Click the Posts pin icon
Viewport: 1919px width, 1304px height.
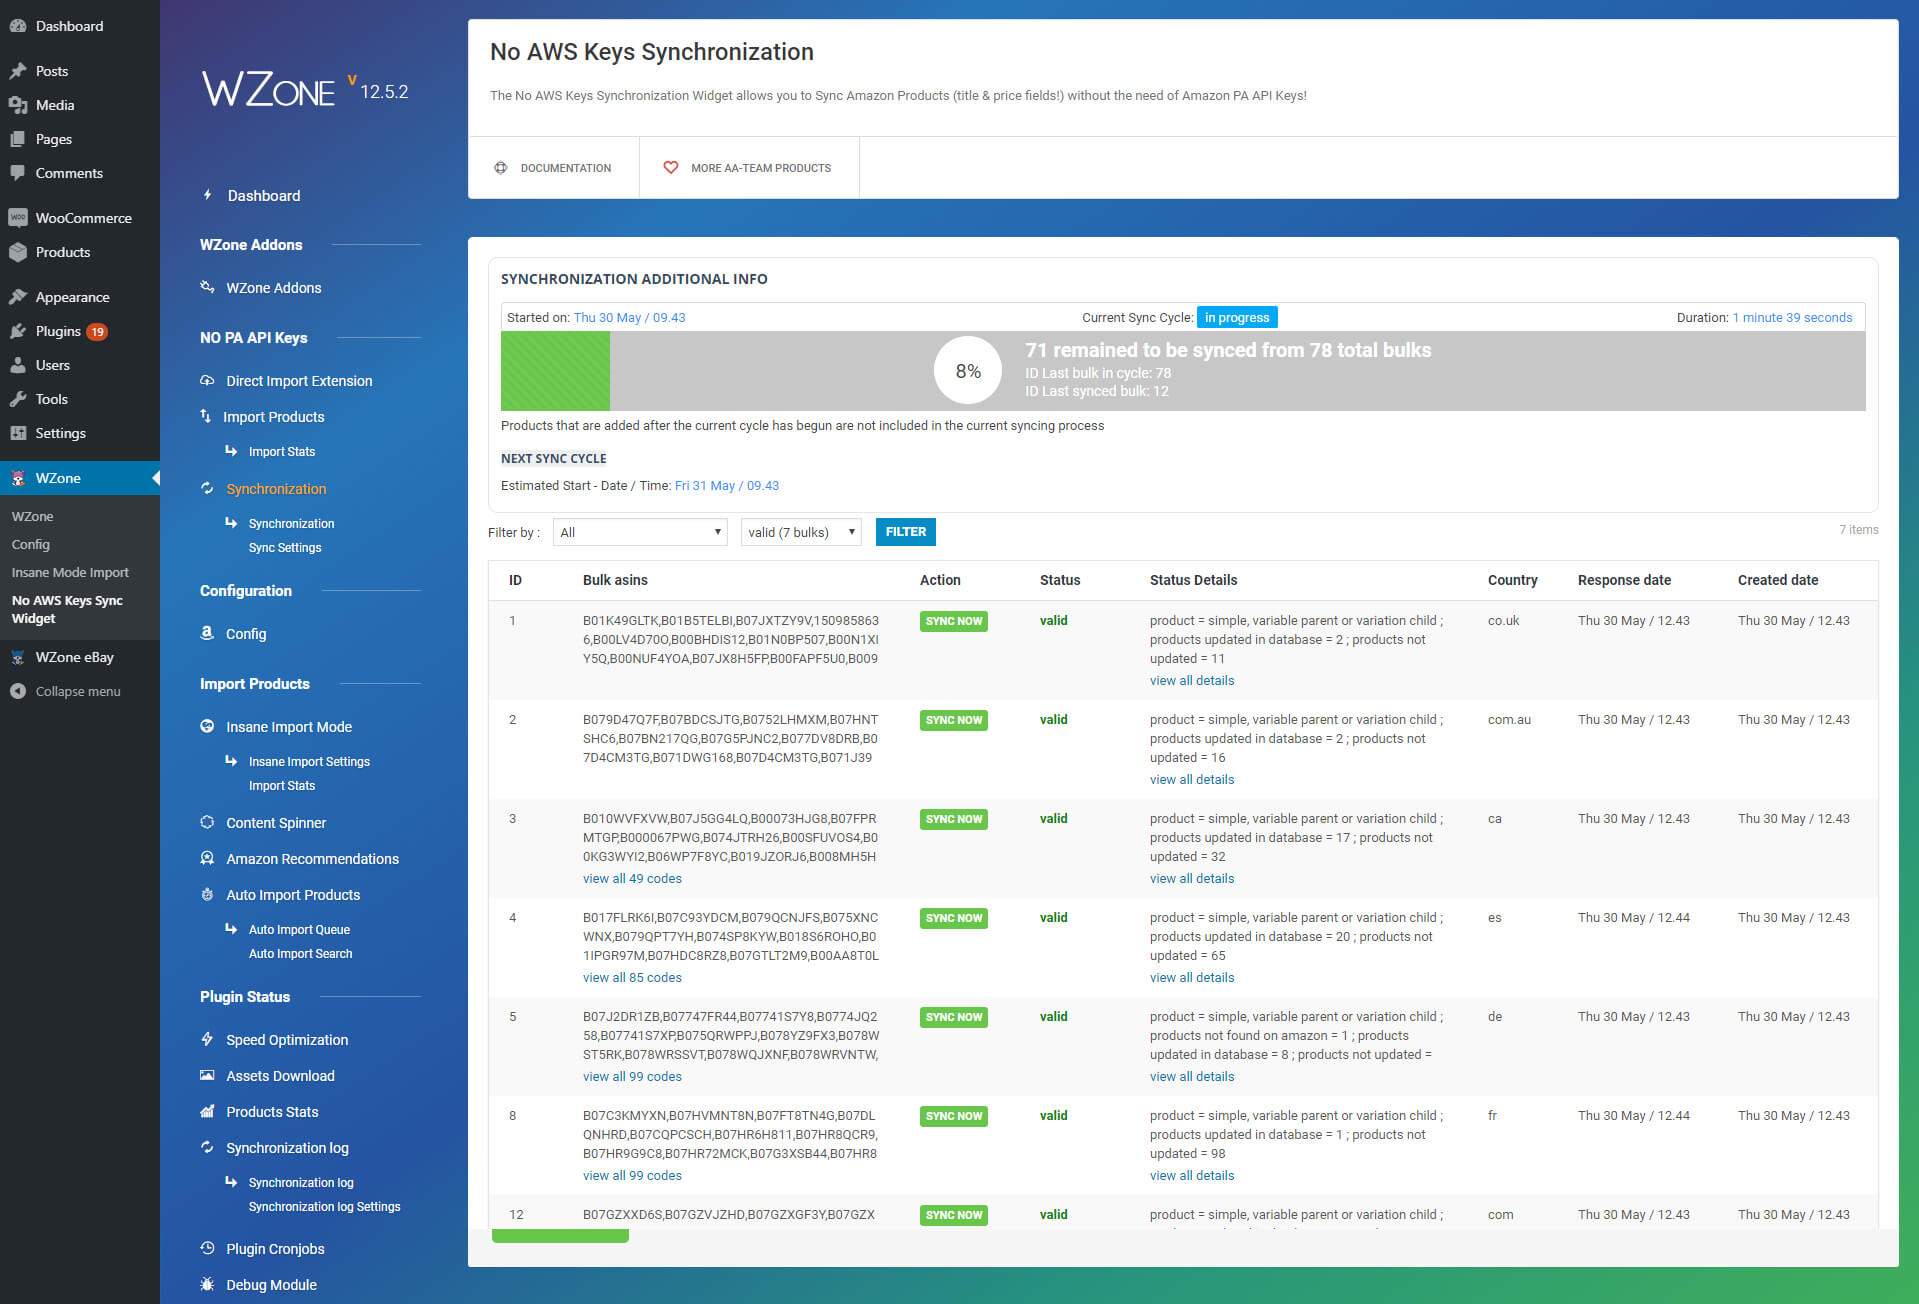(x=18, y=71)
